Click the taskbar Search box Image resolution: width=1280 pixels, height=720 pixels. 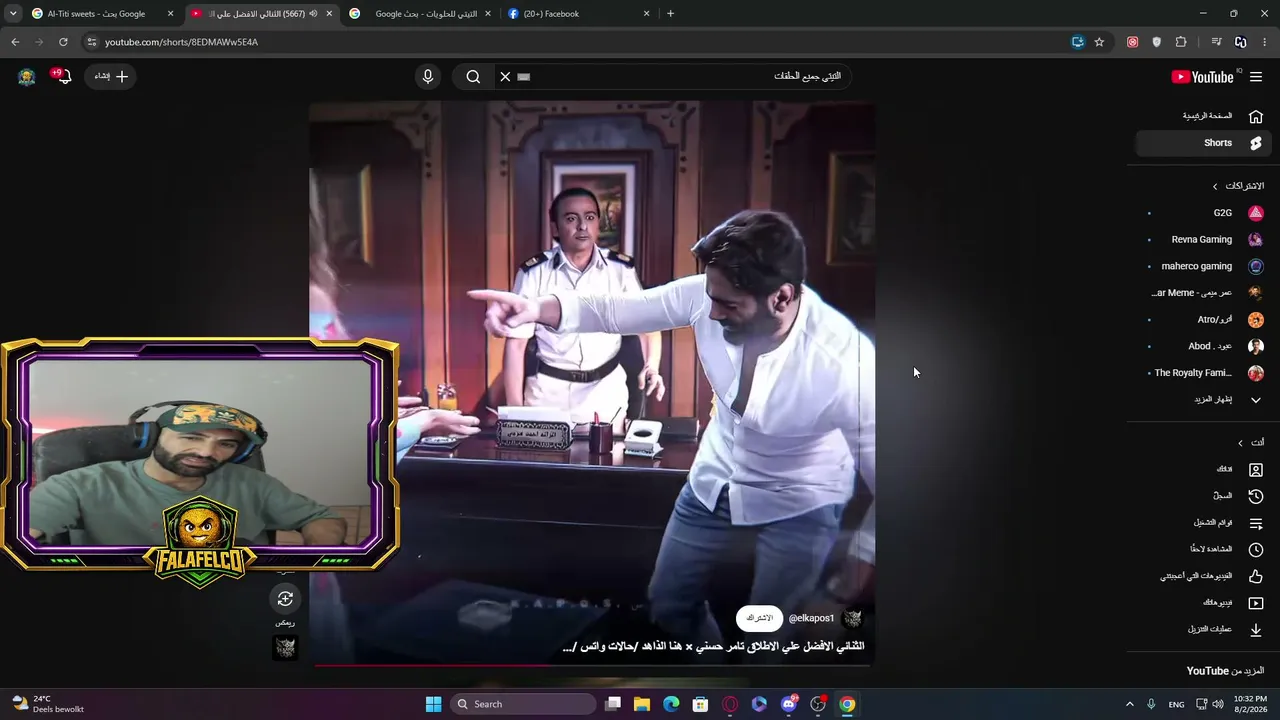click(x=522, y=704)
